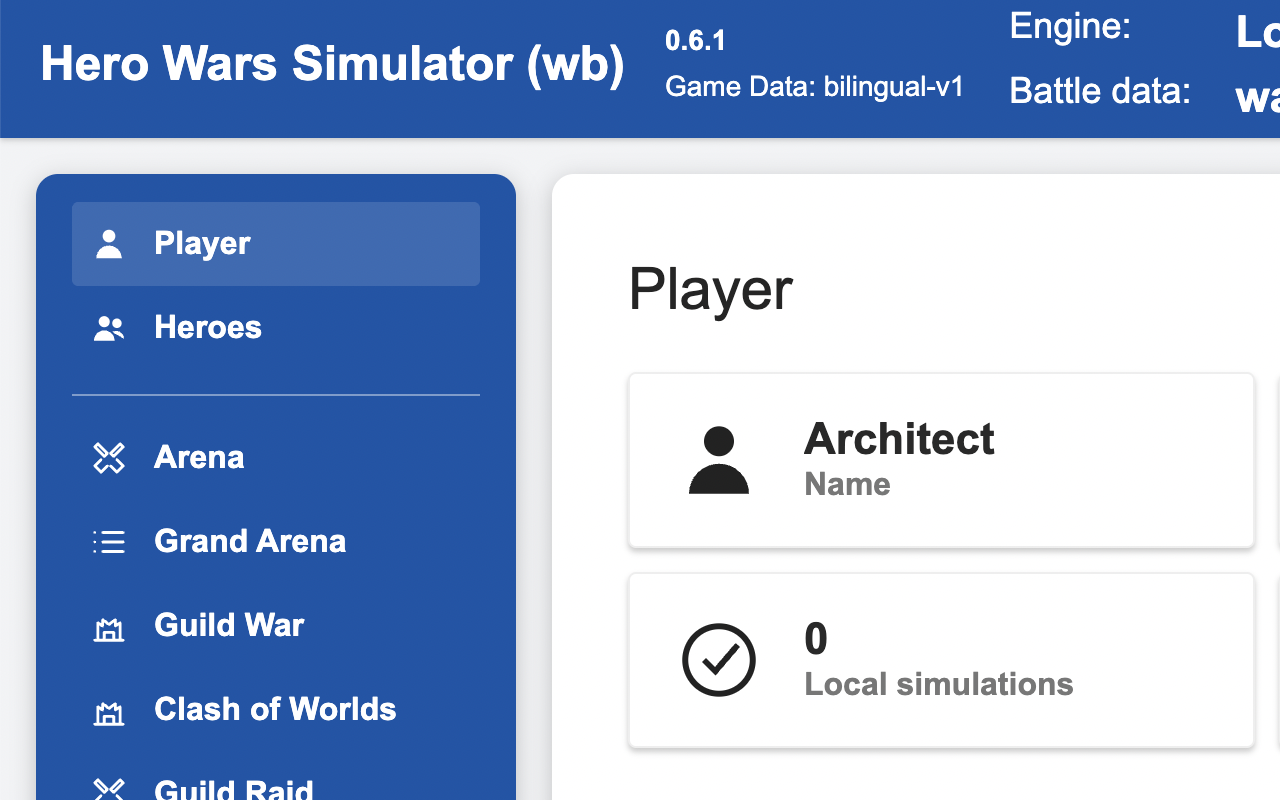Click the version number 0.6.1
1280x800 pixels.
coord(695,40)
